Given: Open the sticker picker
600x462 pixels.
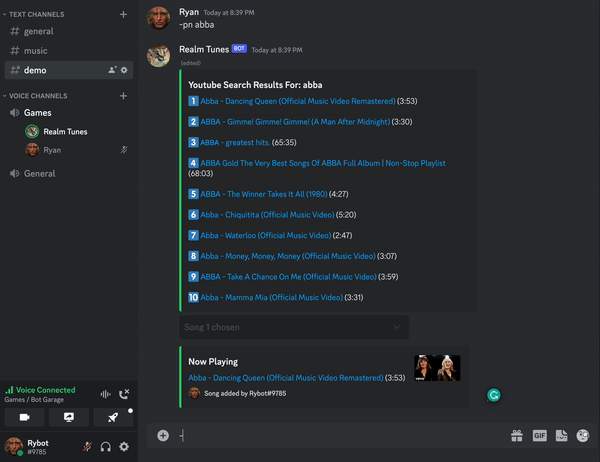Looking at the screenshot, I should click(x=561, y=435).
